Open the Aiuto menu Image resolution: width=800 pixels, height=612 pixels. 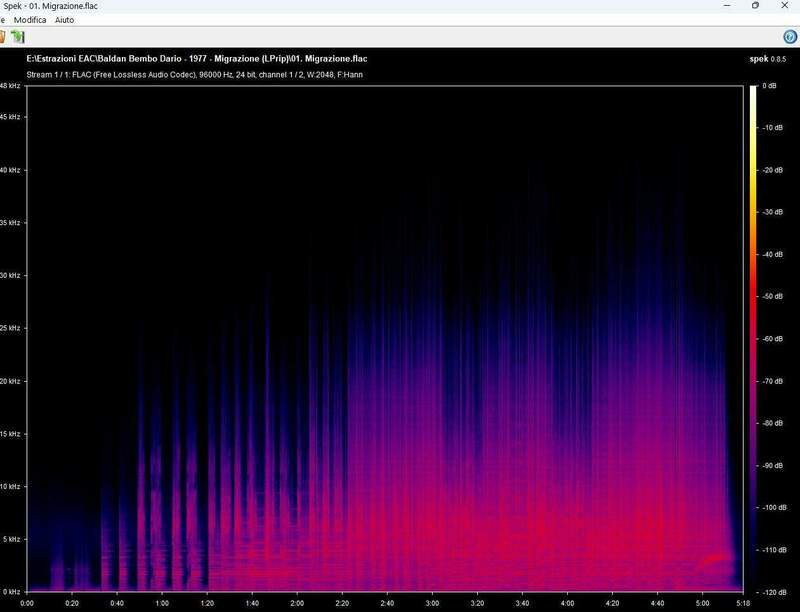point(62,19)
